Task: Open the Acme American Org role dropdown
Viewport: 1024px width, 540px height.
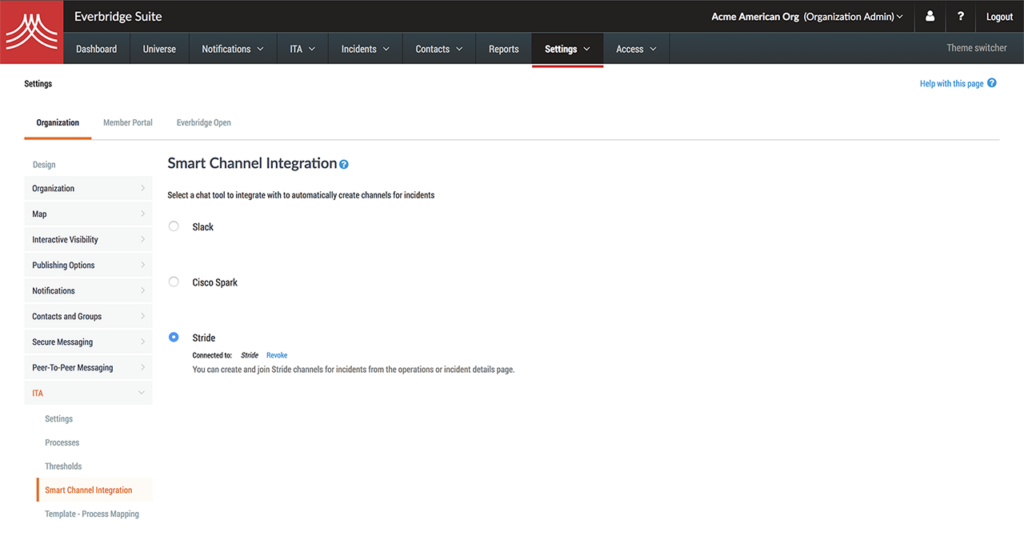Action: point(807,17)
